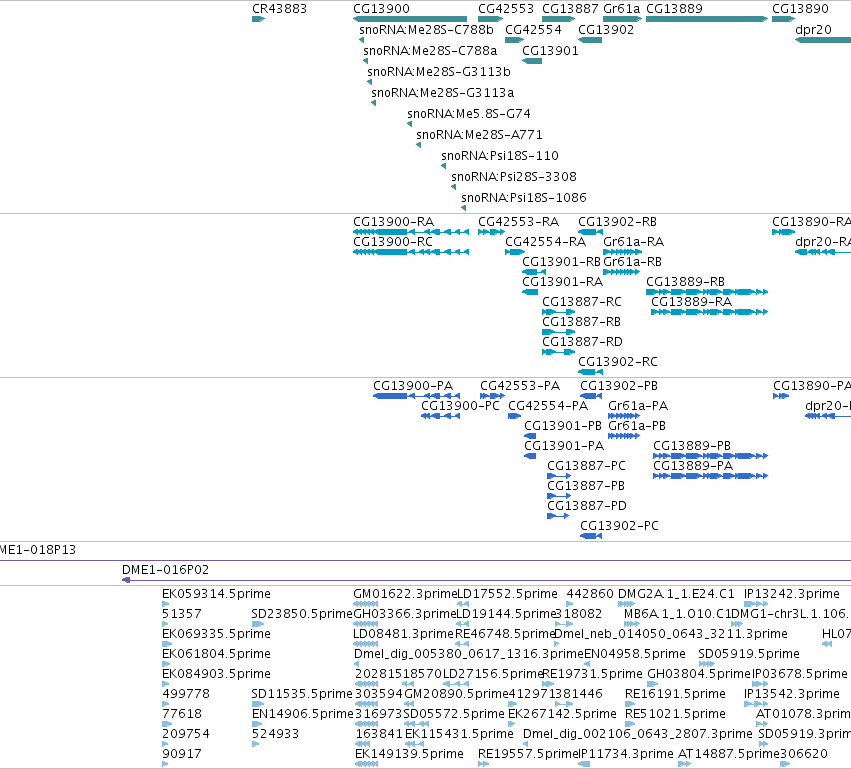Click the CG13889 gene bar
The width and height of the screenshot is (851, 769).
point(707,19)
